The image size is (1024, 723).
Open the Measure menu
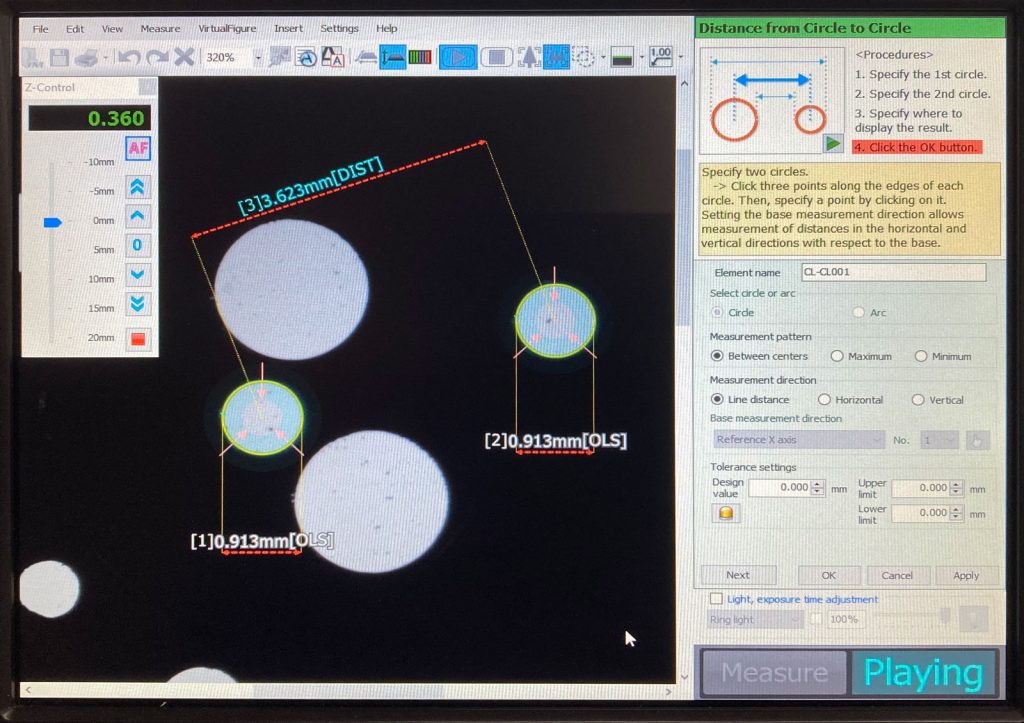pos(160,29)
